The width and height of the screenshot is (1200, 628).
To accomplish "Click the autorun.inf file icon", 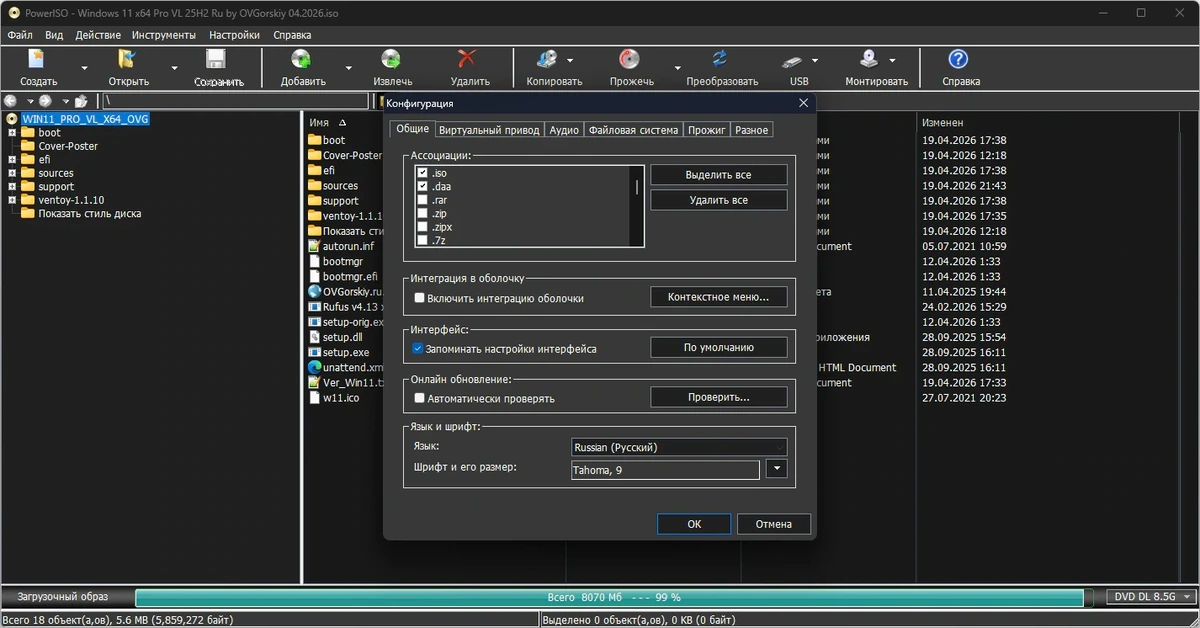I will click(314, 246).
